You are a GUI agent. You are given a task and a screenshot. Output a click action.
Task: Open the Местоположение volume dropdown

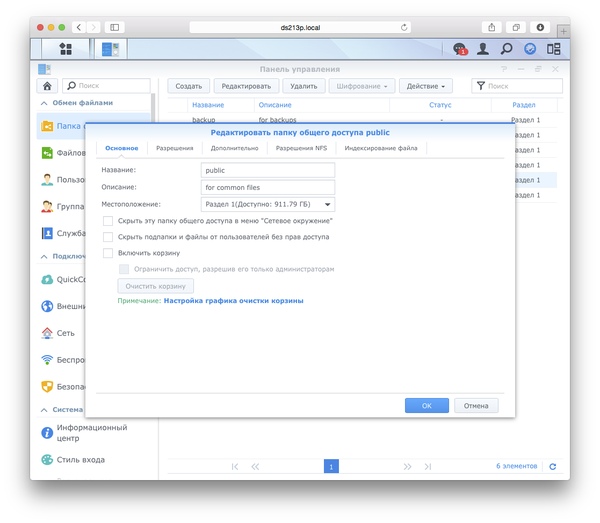coord(268,204)
